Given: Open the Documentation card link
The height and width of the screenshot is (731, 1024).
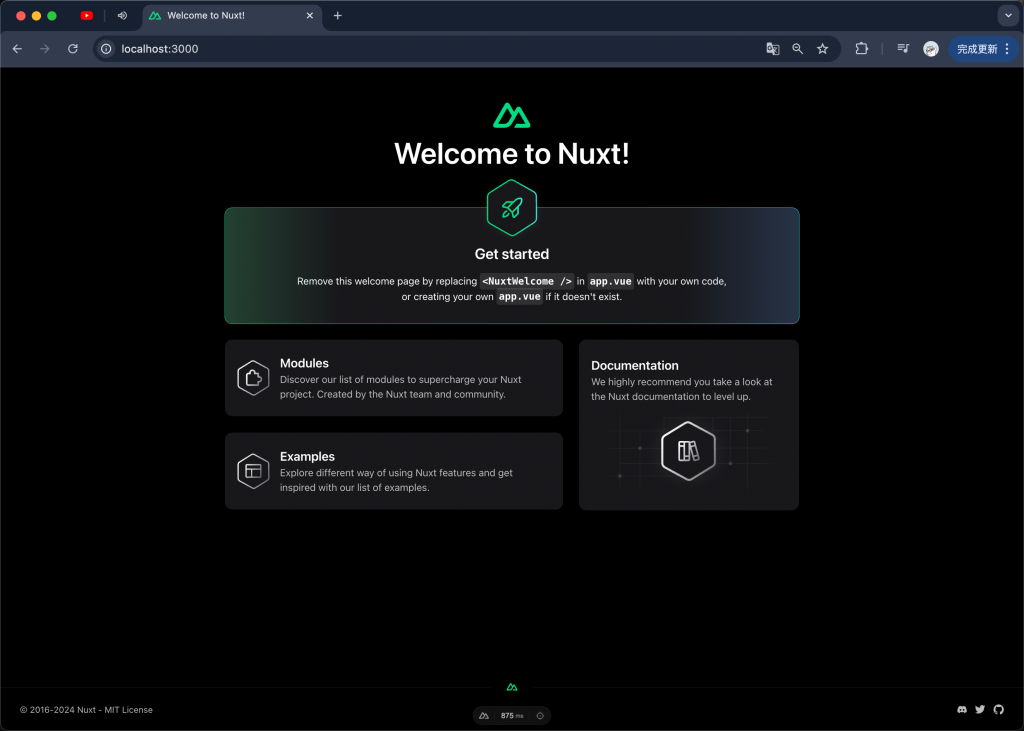Looking at the screenshot, I should click(689, 425).
